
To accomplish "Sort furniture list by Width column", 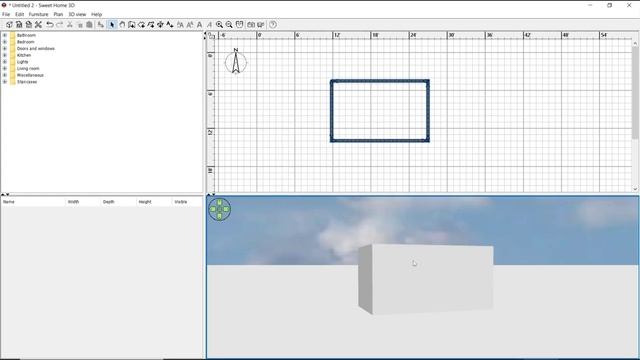I will pos(83,202).
